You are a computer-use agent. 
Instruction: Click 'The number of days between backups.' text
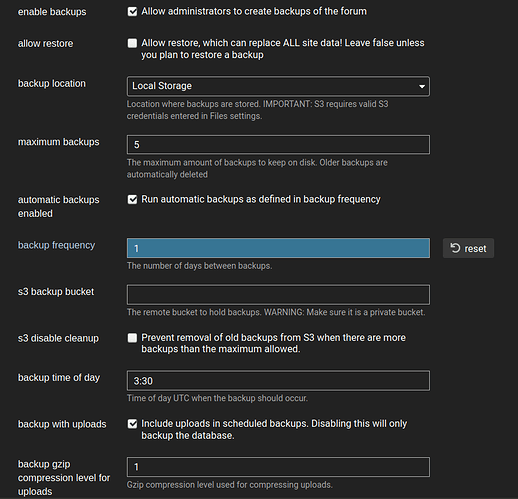pyautogui.click(x=199, y=266)
